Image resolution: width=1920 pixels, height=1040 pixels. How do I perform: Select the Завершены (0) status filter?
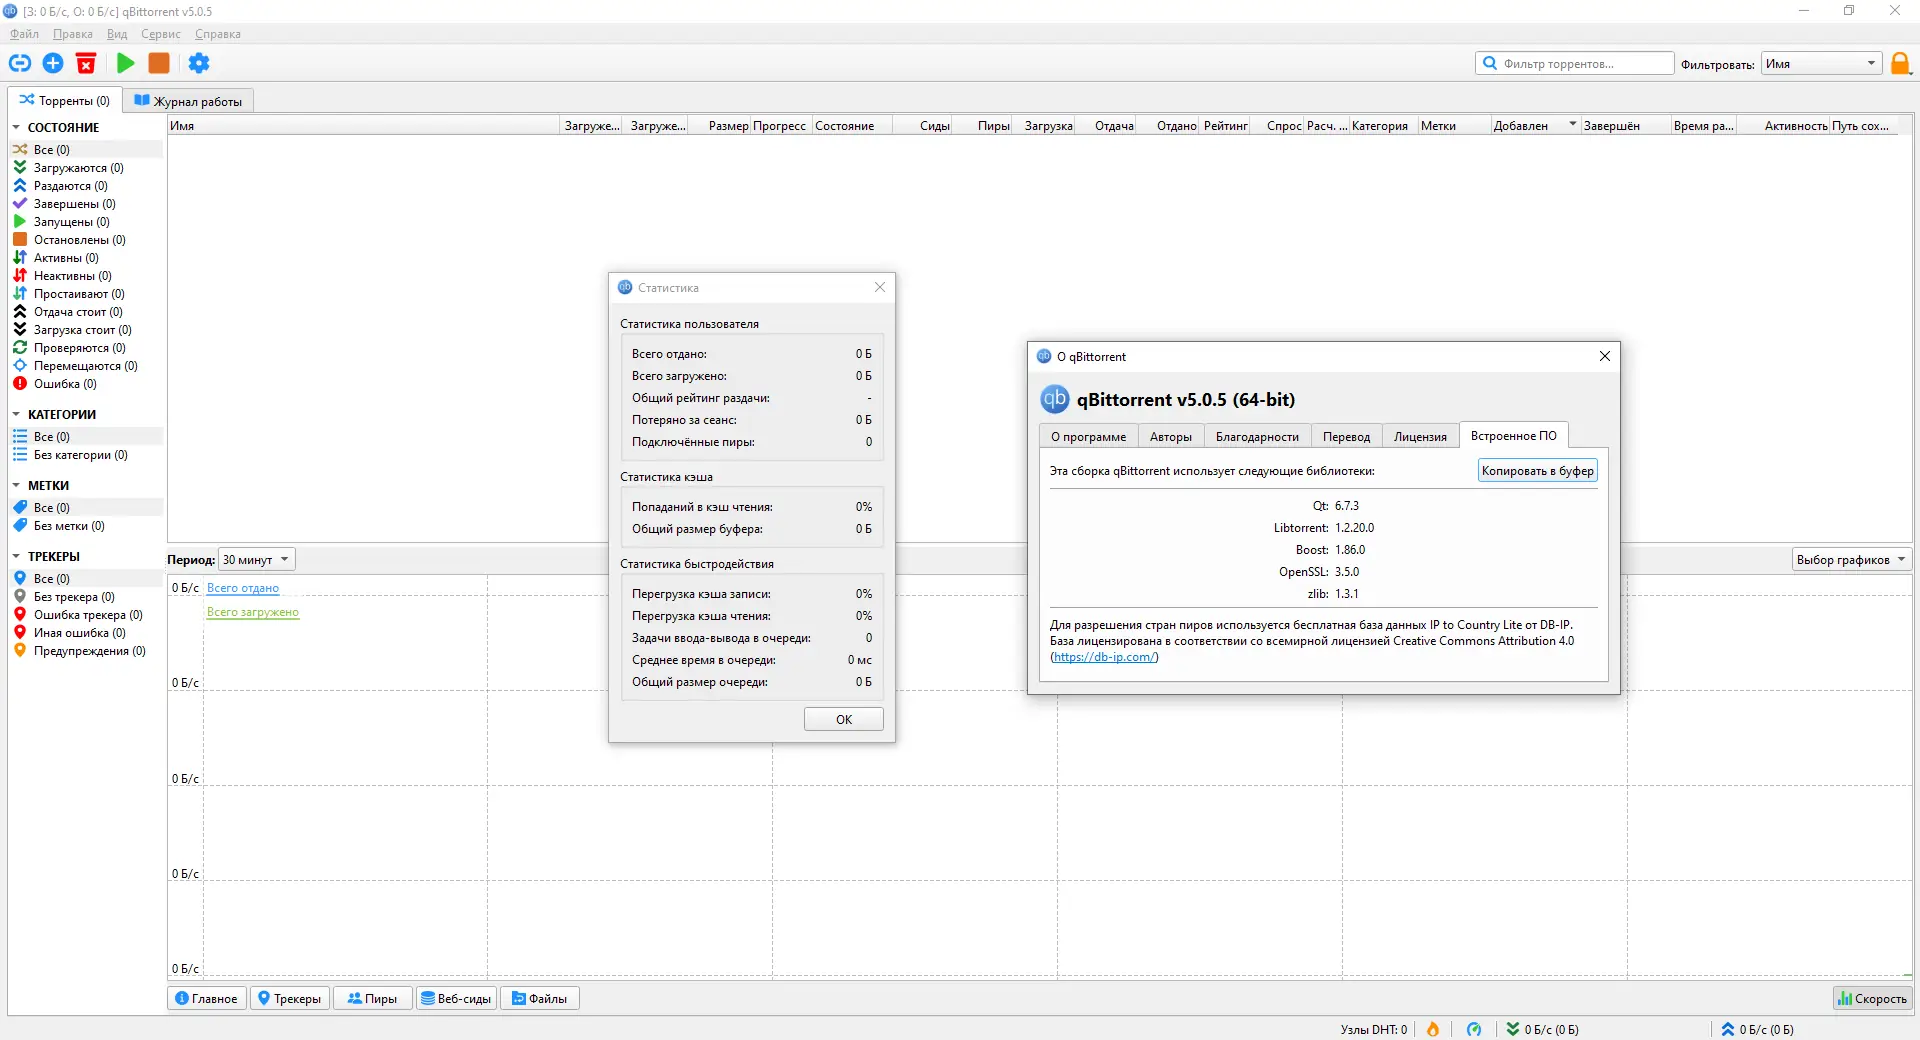[74, 204]
